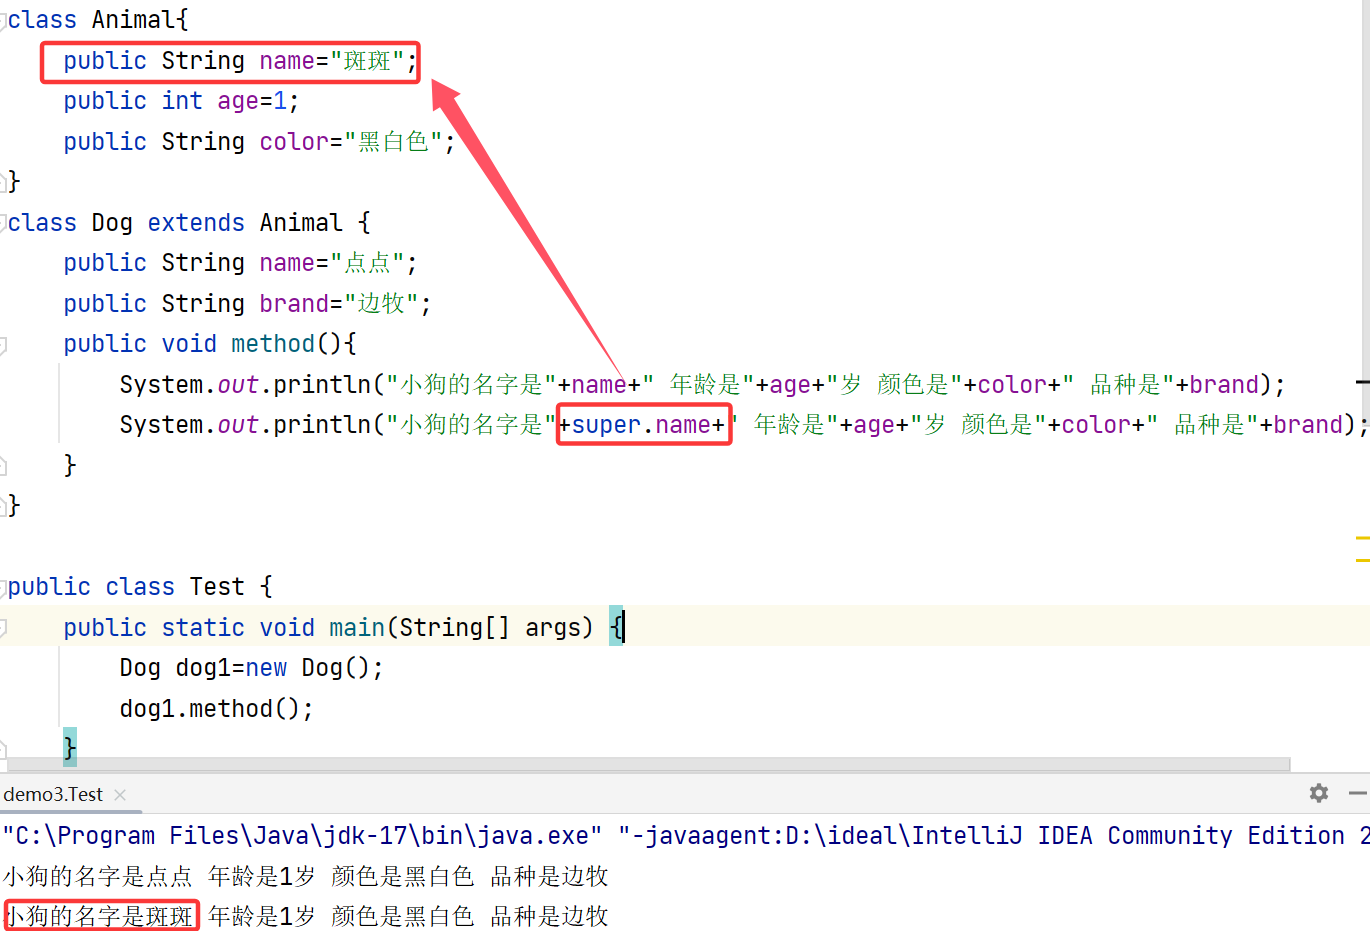This screenshot has width=1370, height=931.
Task: Click the string "小狗的名字是" in the first println
Action: pos(470,385)
